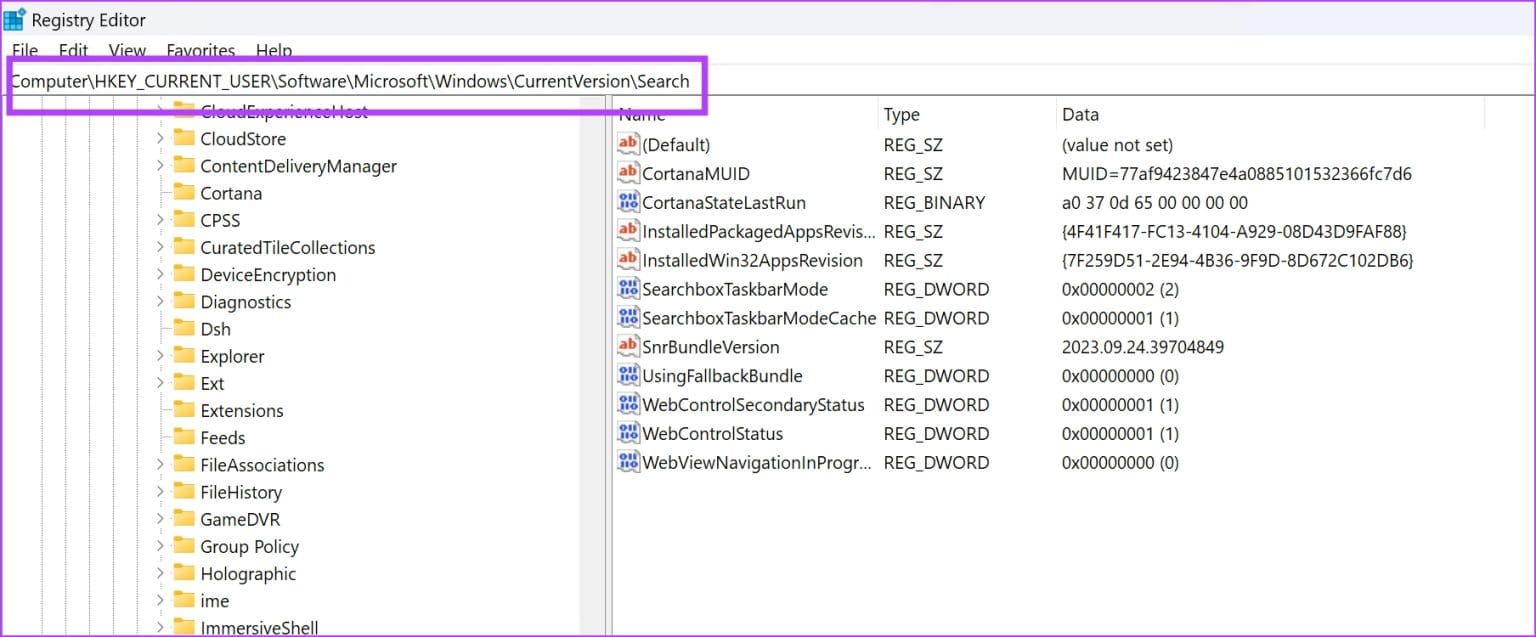The height and width of the screenshot is (637, 1536).
Task: Select the FileAssociations key label
Action: click(262, 465)
